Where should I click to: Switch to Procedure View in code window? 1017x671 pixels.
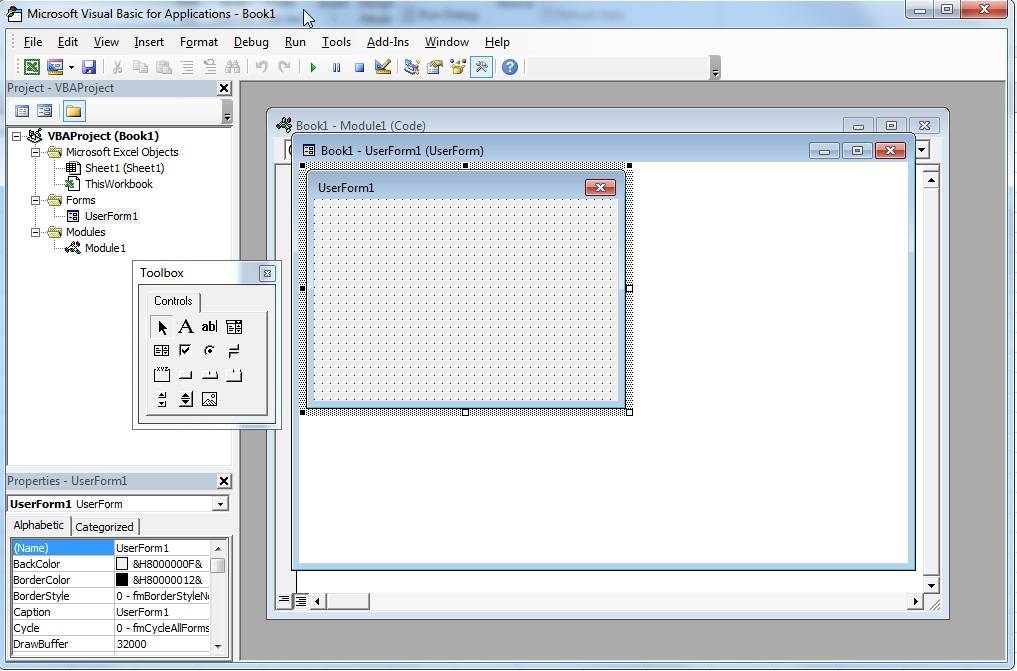tap(284, 600)
